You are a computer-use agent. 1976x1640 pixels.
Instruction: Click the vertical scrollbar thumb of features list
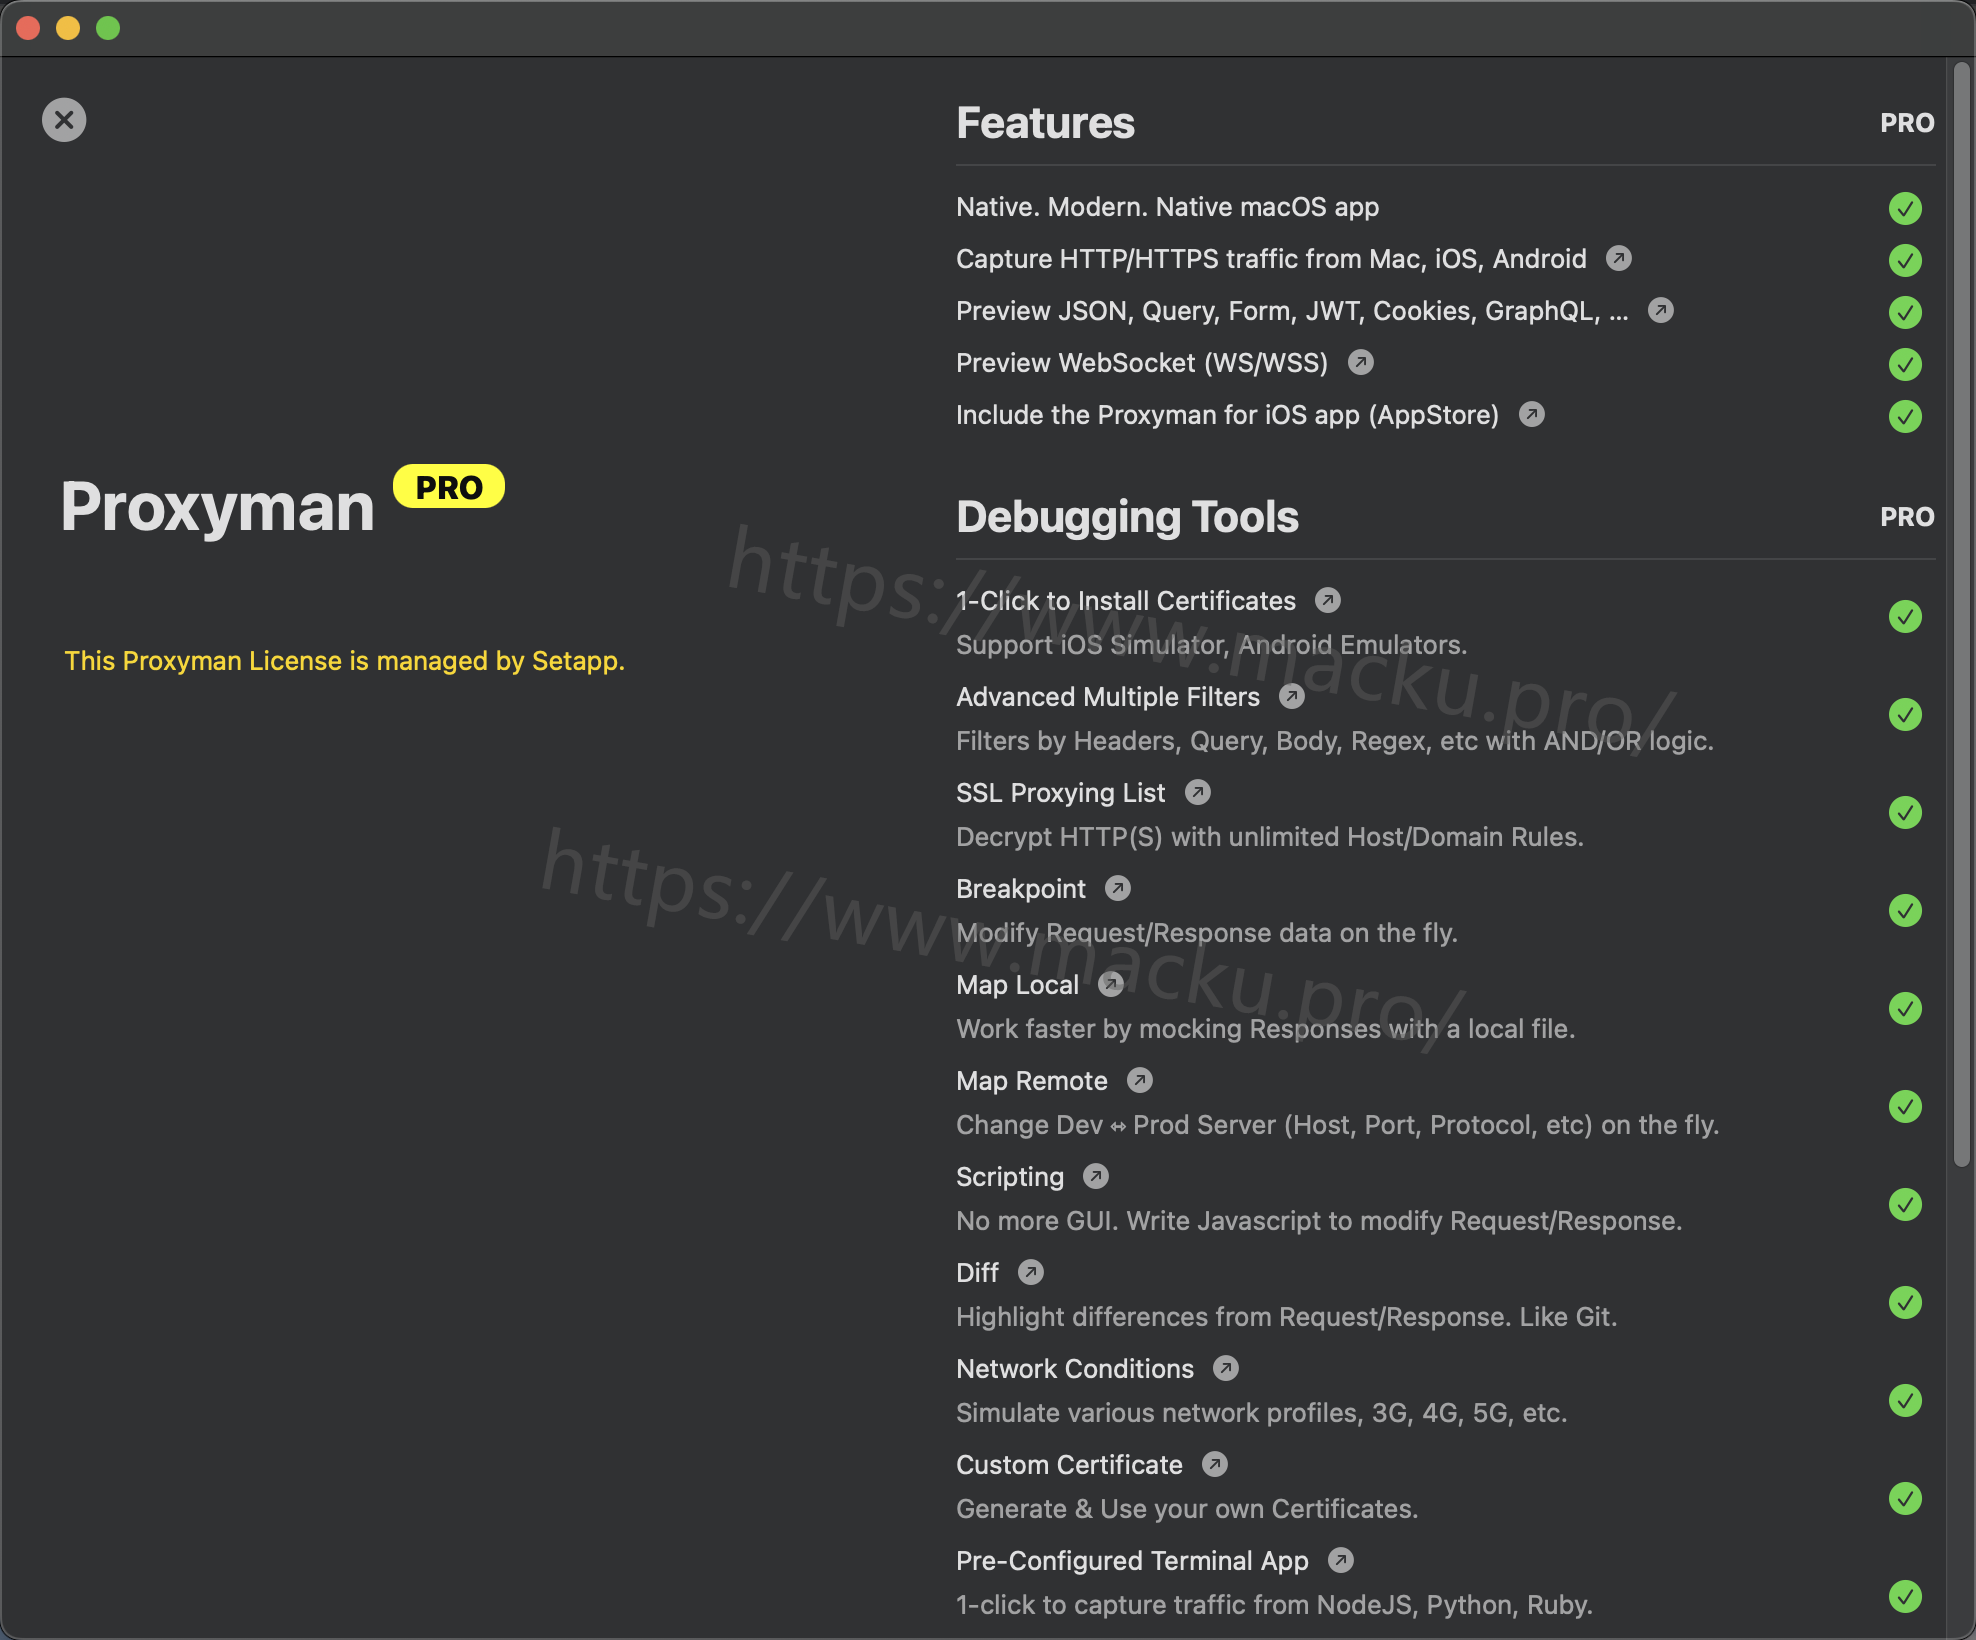1962,613
